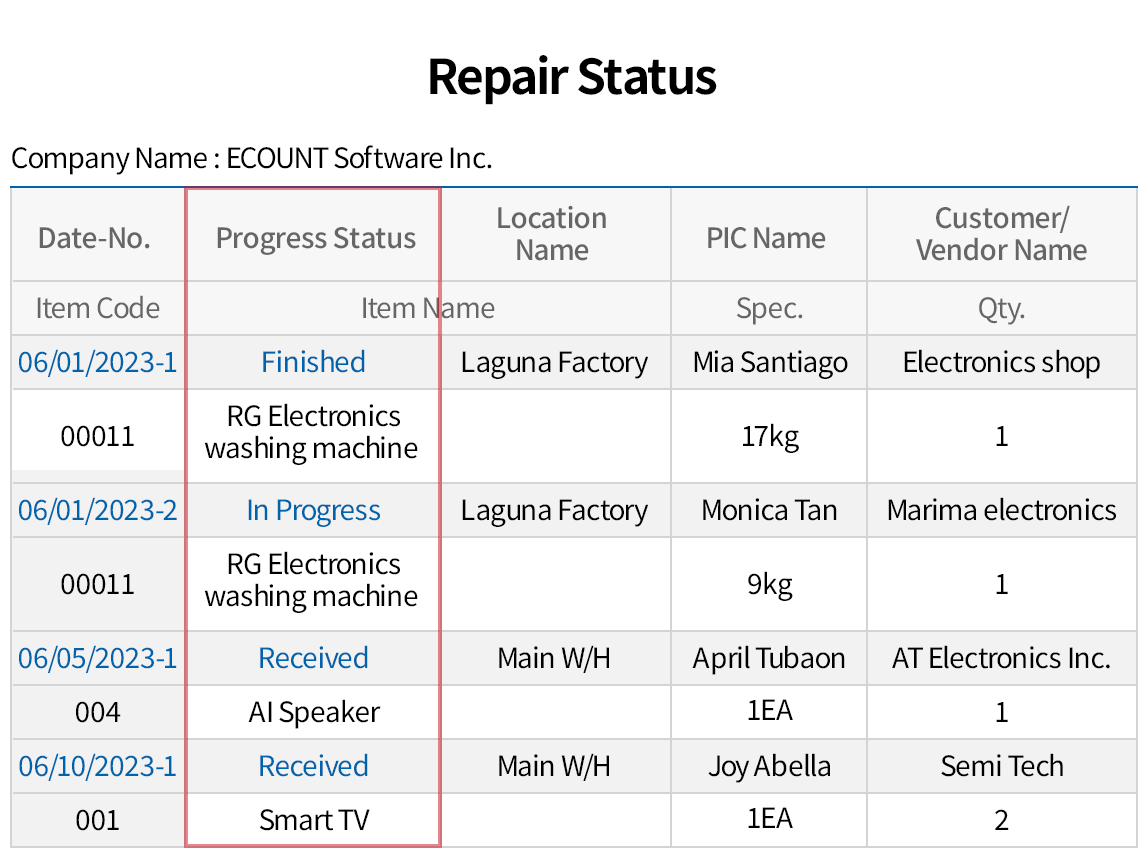Select the Location Name column header
1148x858 pixels.
point(552,234)
